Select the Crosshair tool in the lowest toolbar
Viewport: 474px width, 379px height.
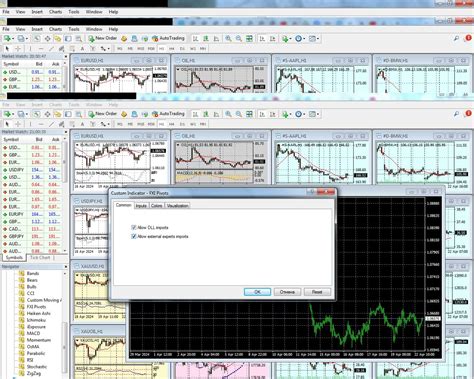coord(18,124)
